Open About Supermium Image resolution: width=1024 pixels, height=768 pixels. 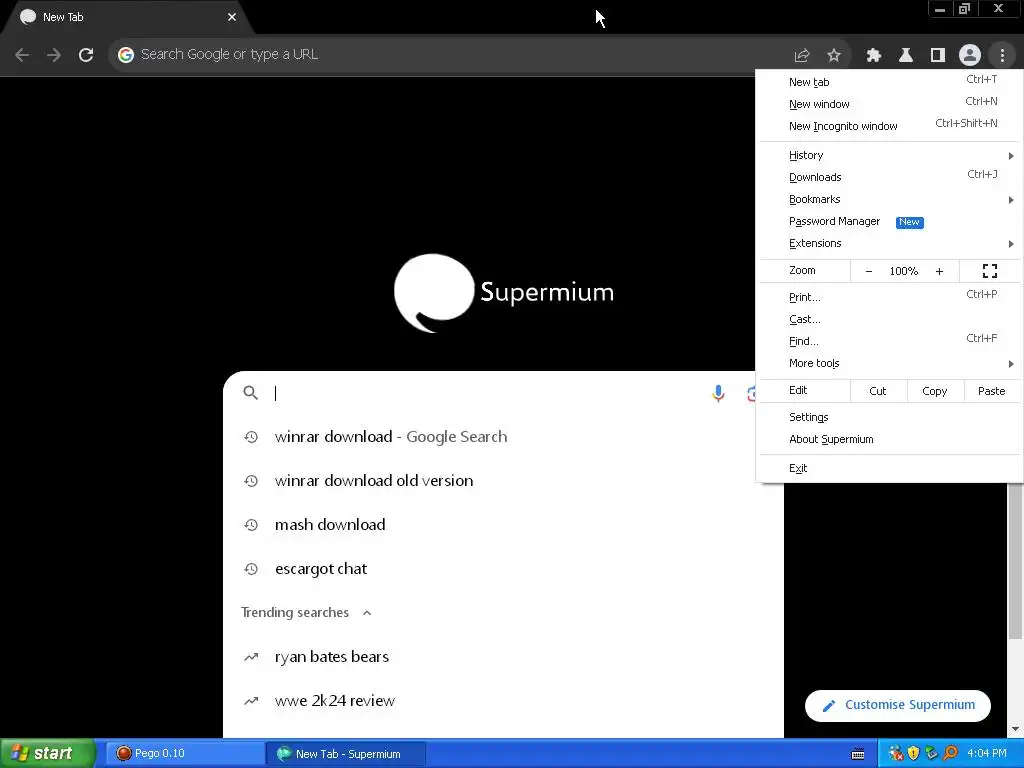point(889,440)
